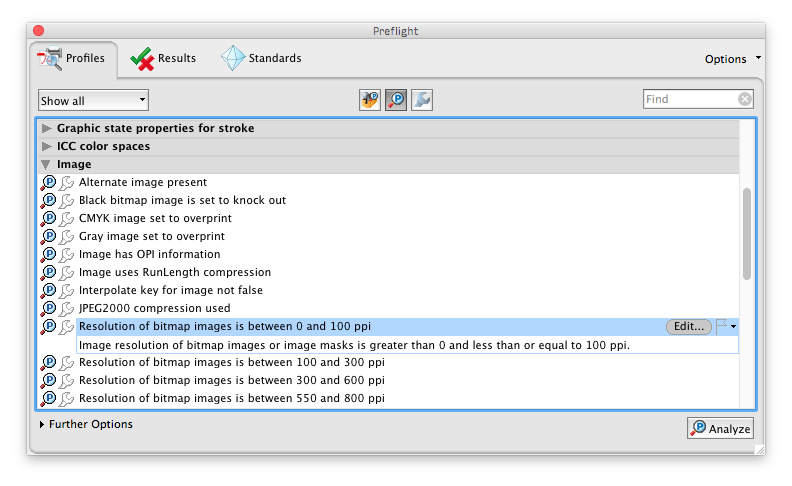Expand the ICC color spaces group
This screenshot has width=792, height=486.
click(46, 147)
